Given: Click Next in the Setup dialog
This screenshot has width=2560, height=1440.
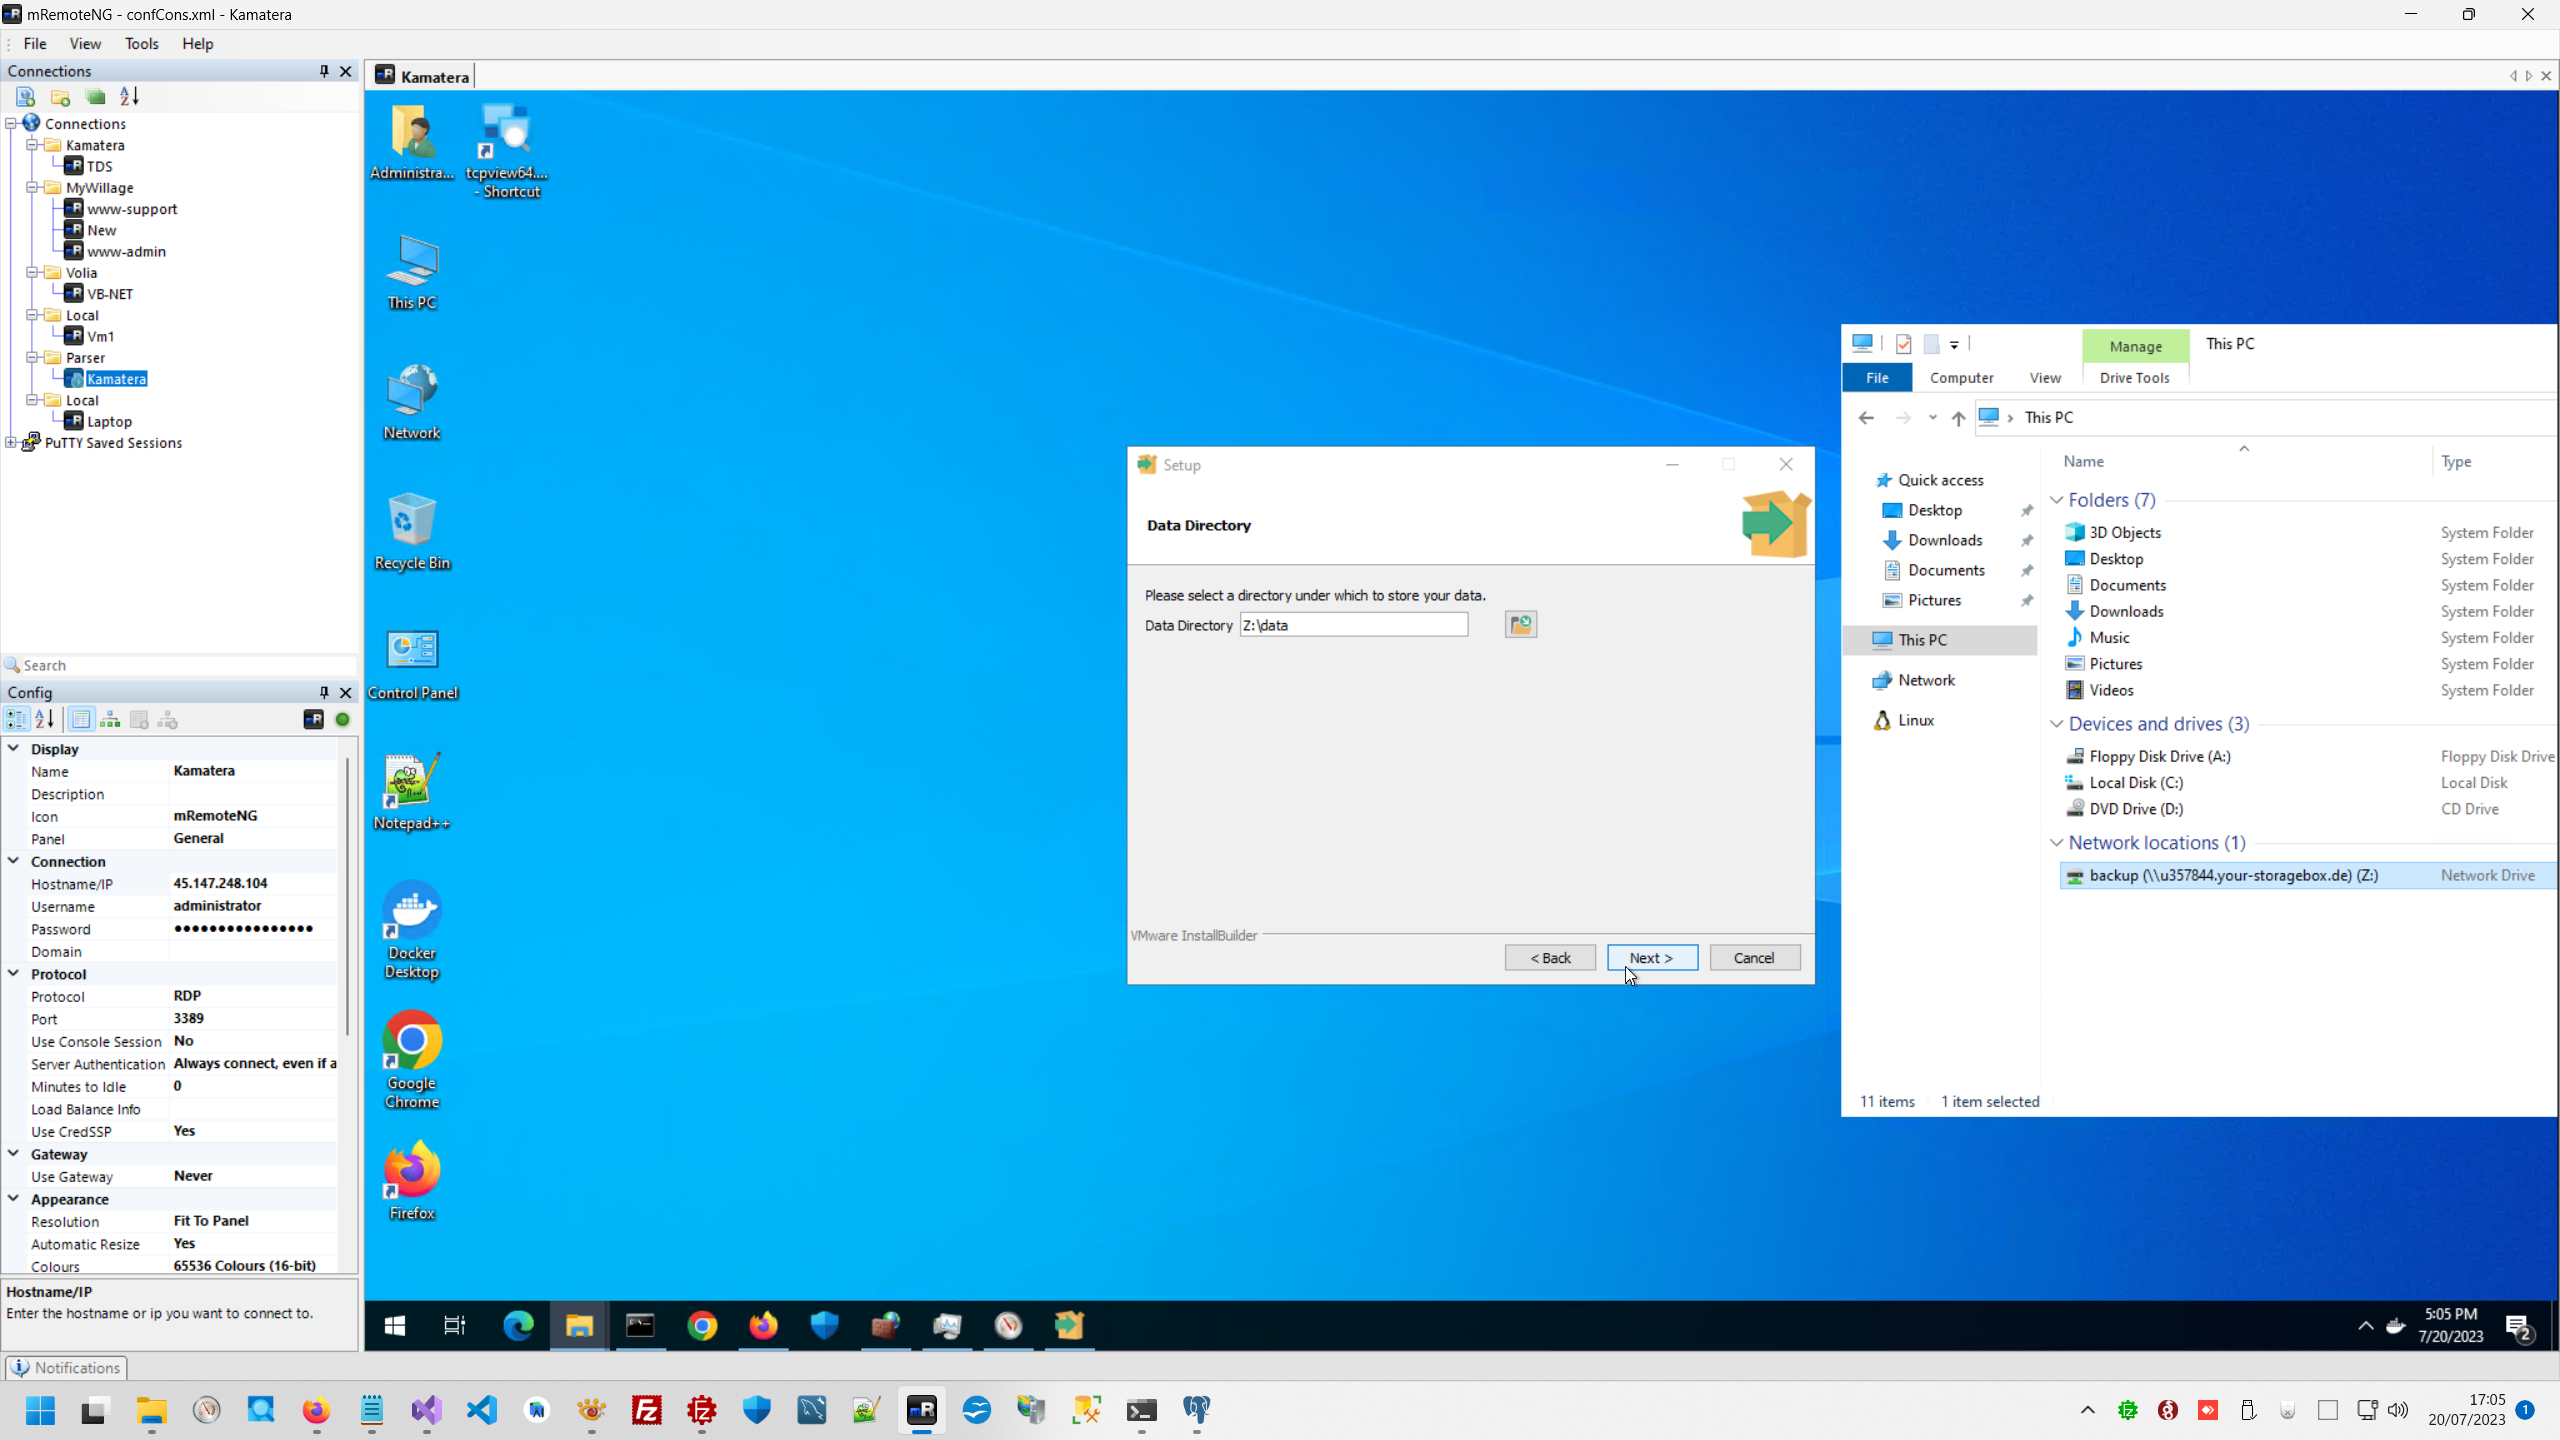Looking at the screenshot, I should pos(1651,957).
